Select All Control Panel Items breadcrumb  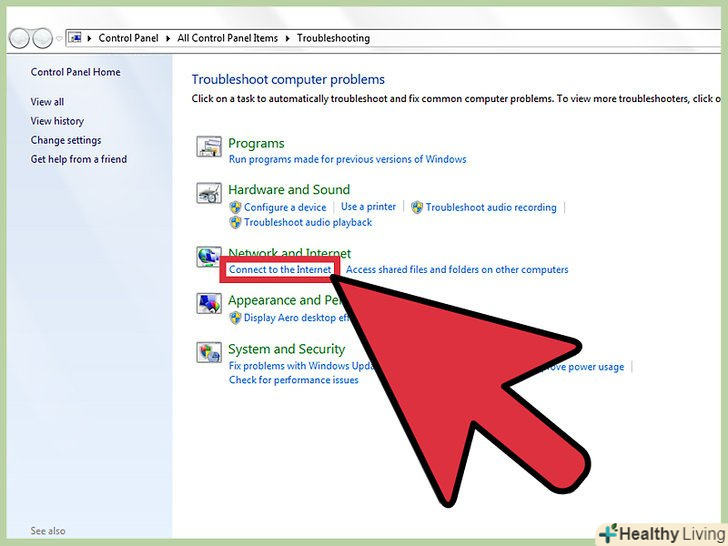click(228, 38)
